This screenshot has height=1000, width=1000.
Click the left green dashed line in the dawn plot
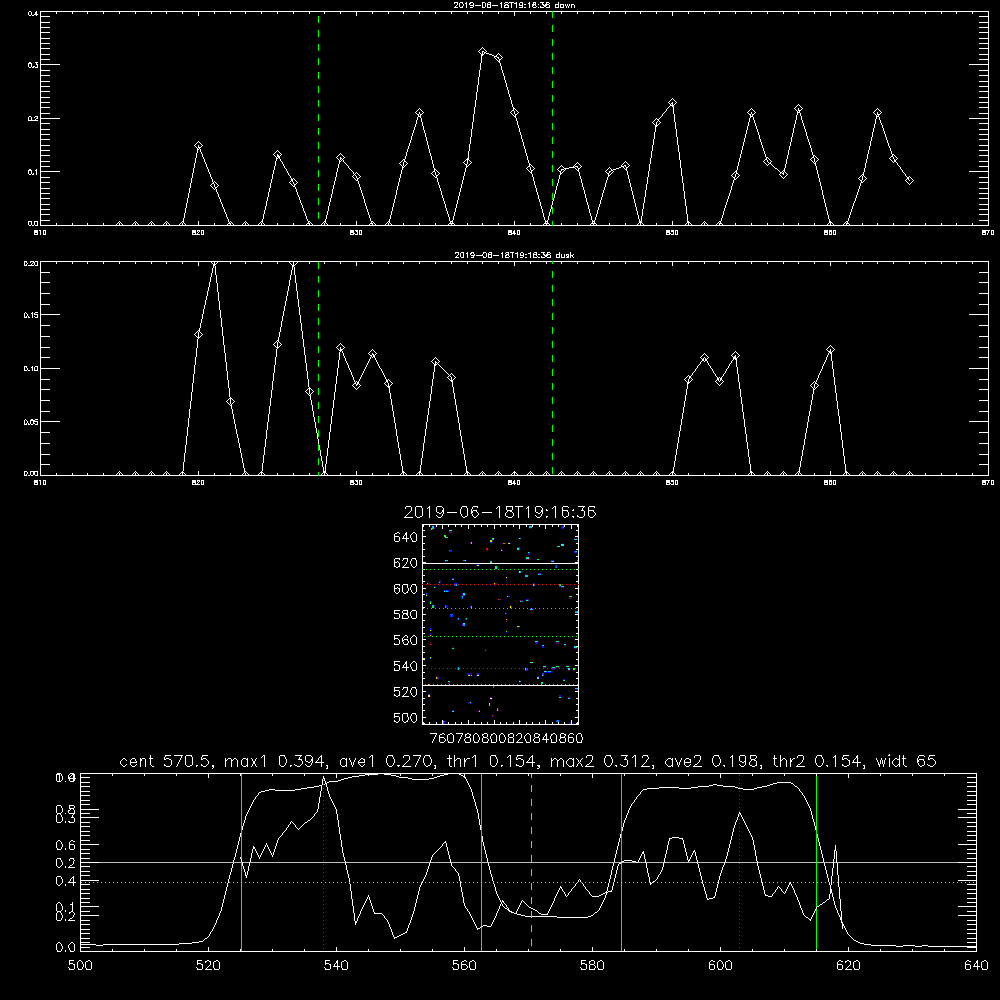[x=318, y=118]
